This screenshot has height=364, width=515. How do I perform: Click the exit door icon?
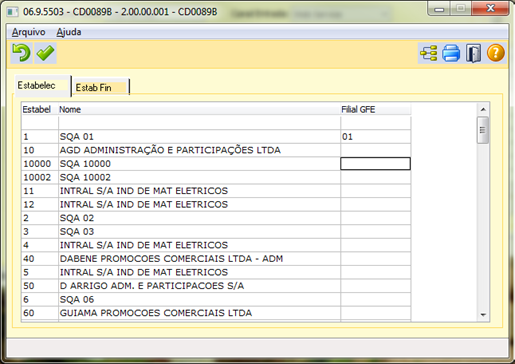tap(473, 53)
